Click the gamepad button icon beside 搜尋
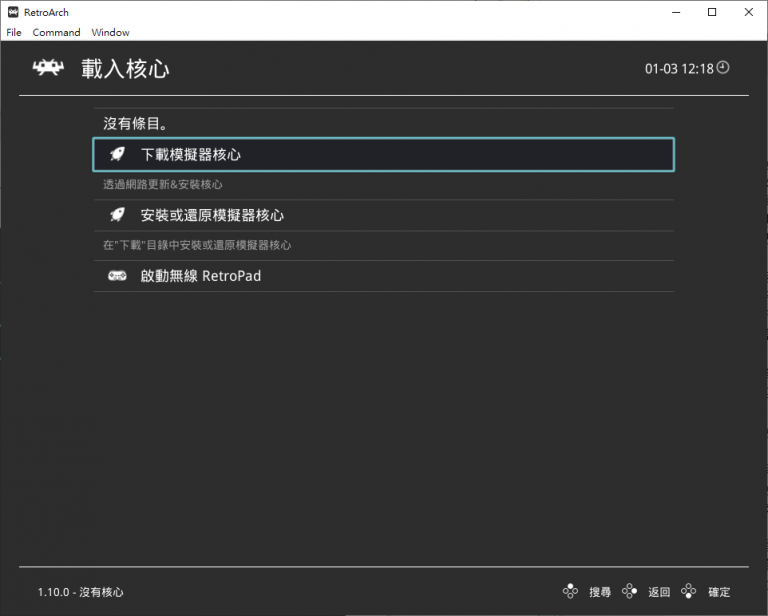This screenshot has height=616, width=768. pos(570,591)
